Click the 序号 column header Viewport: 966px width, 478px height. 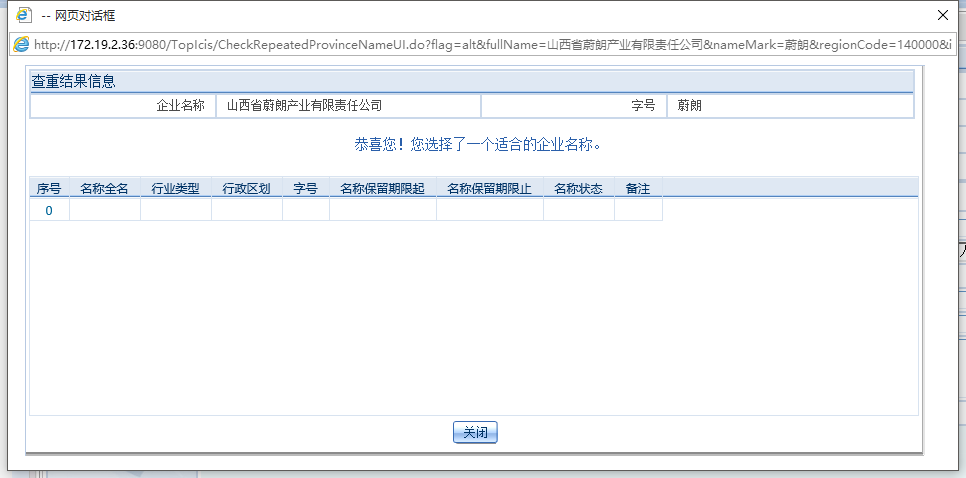(x=49, y=188)
